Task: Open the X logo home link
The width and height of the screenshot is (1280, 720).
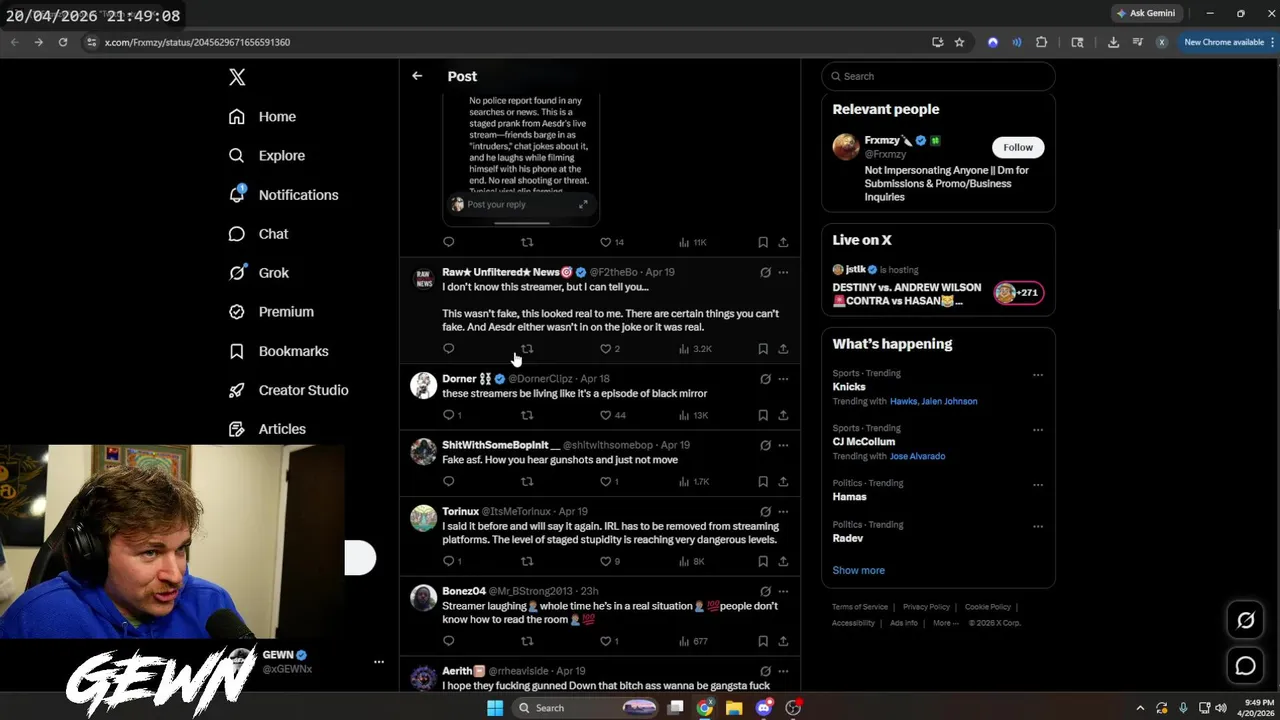Action: coord(237,77)
